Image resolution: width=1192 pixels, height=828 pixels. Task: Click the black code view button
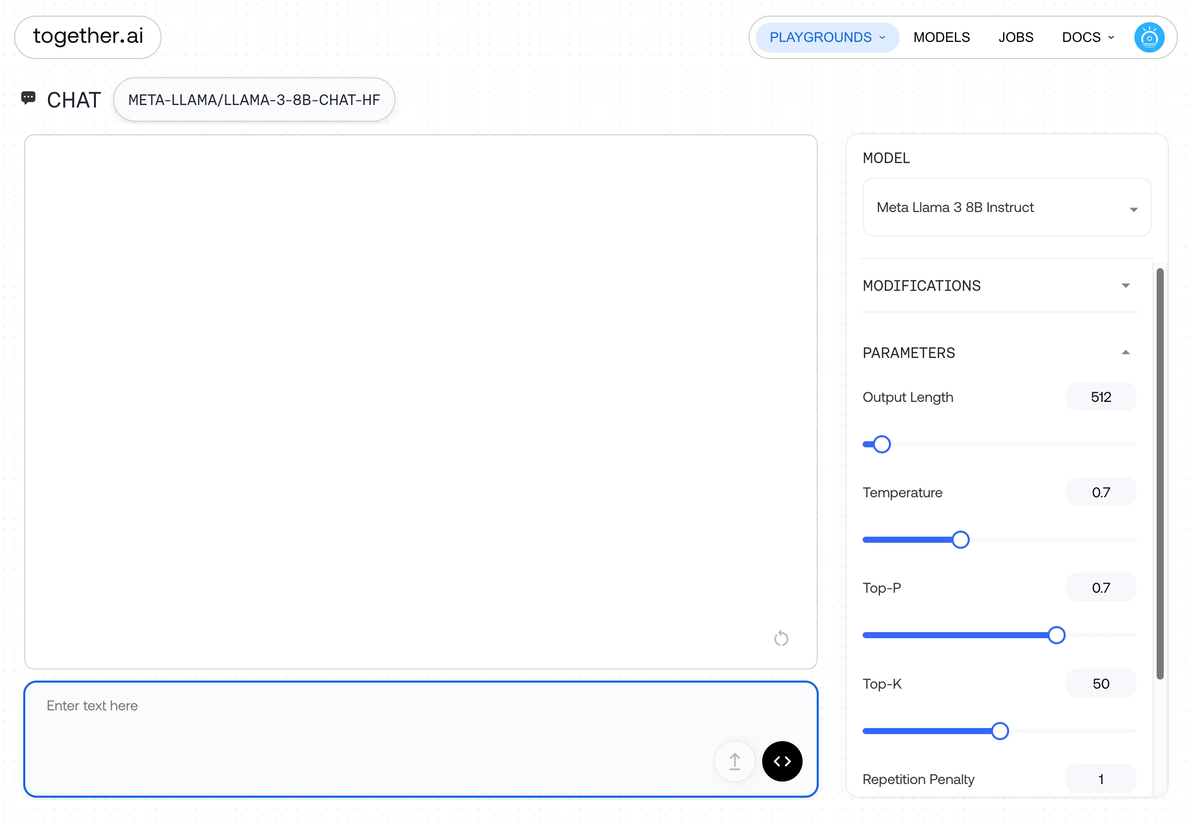(x=781, y=761)
